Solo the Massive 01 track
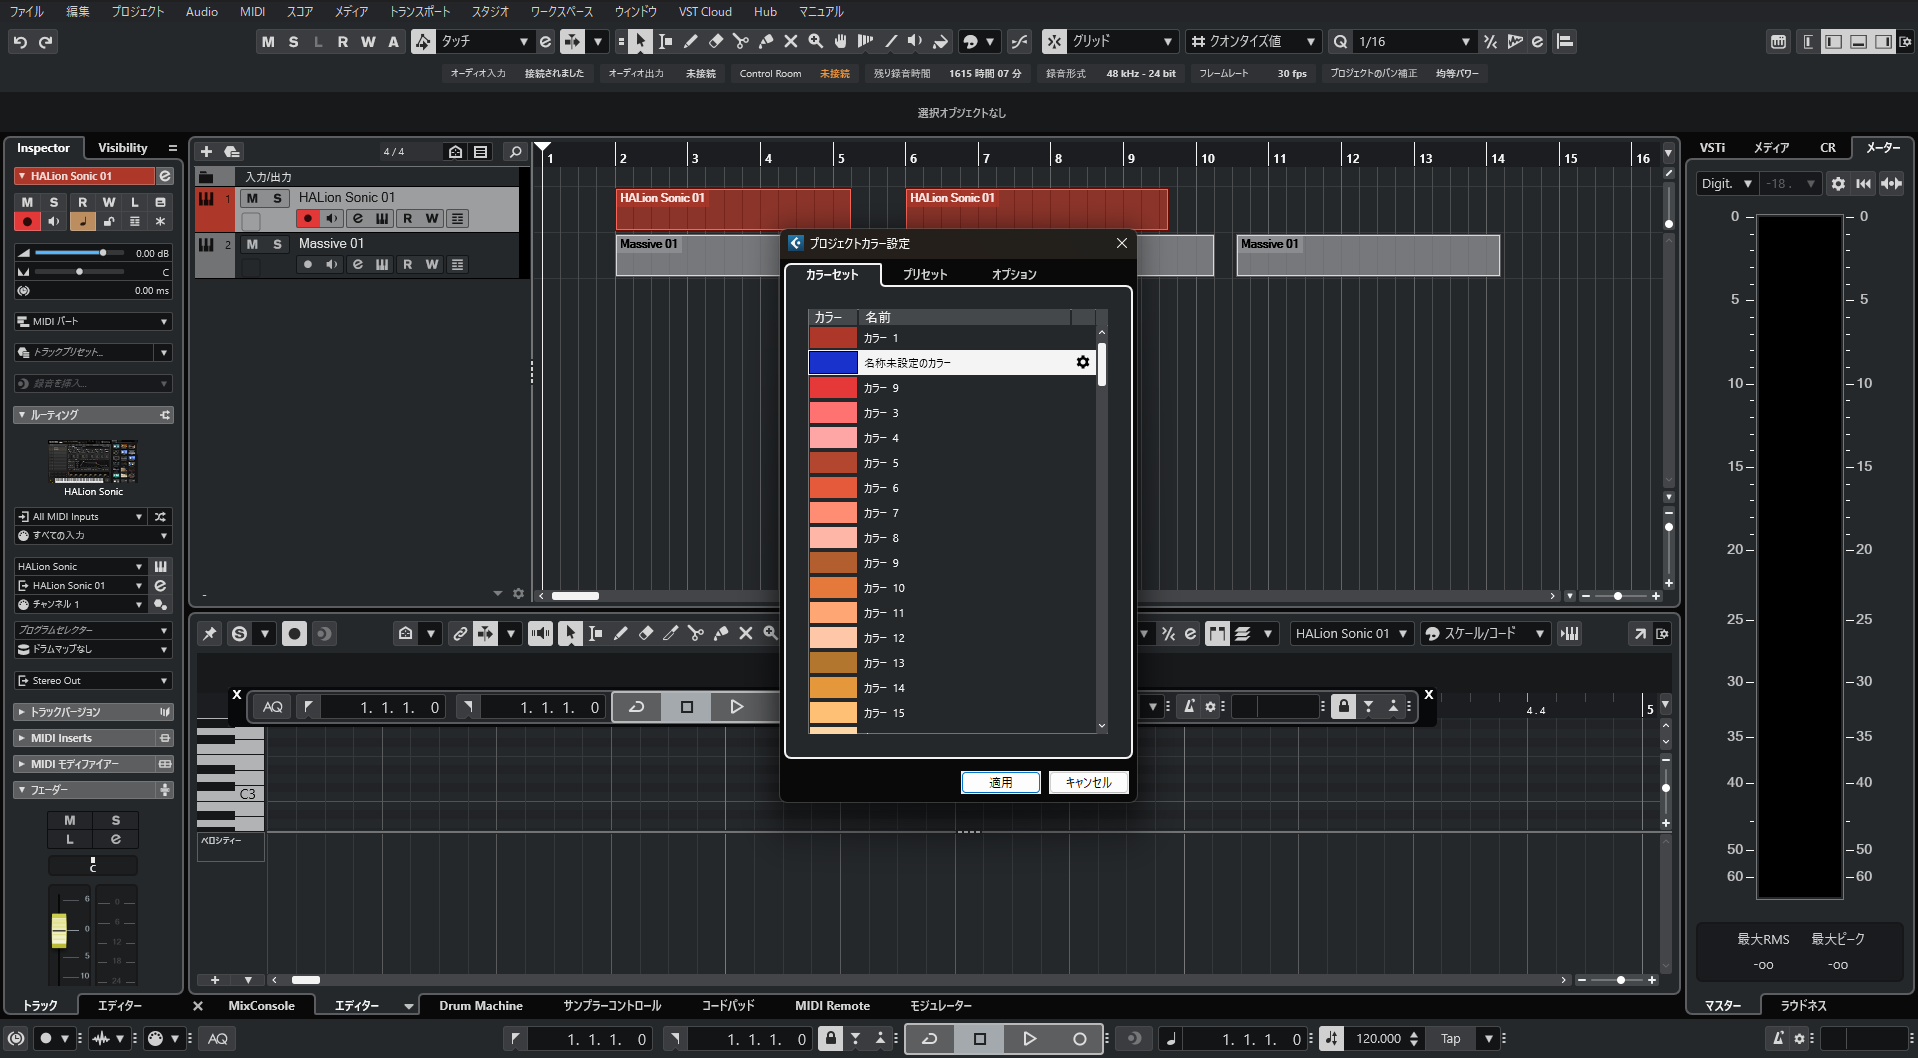Viewport: 1918px width, 1058px height. pos(277,244)
